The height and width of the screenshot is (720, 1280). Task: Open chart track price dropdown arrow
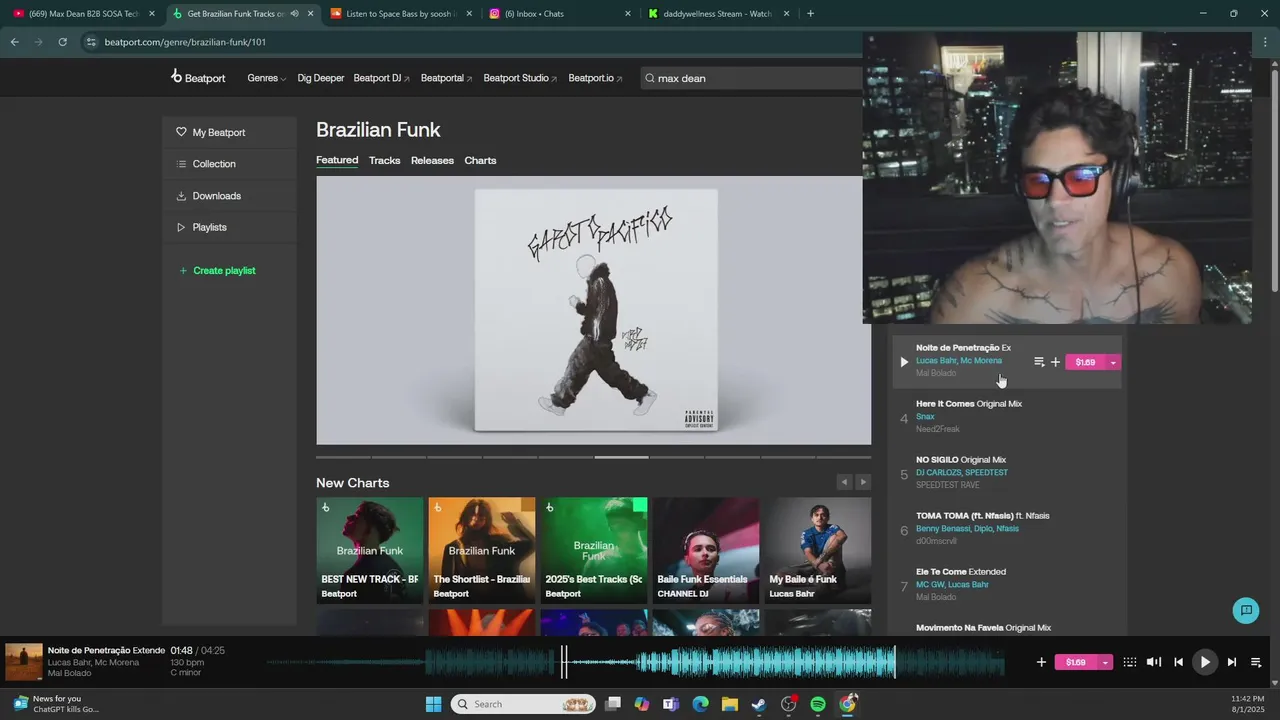coord(1113,362)
